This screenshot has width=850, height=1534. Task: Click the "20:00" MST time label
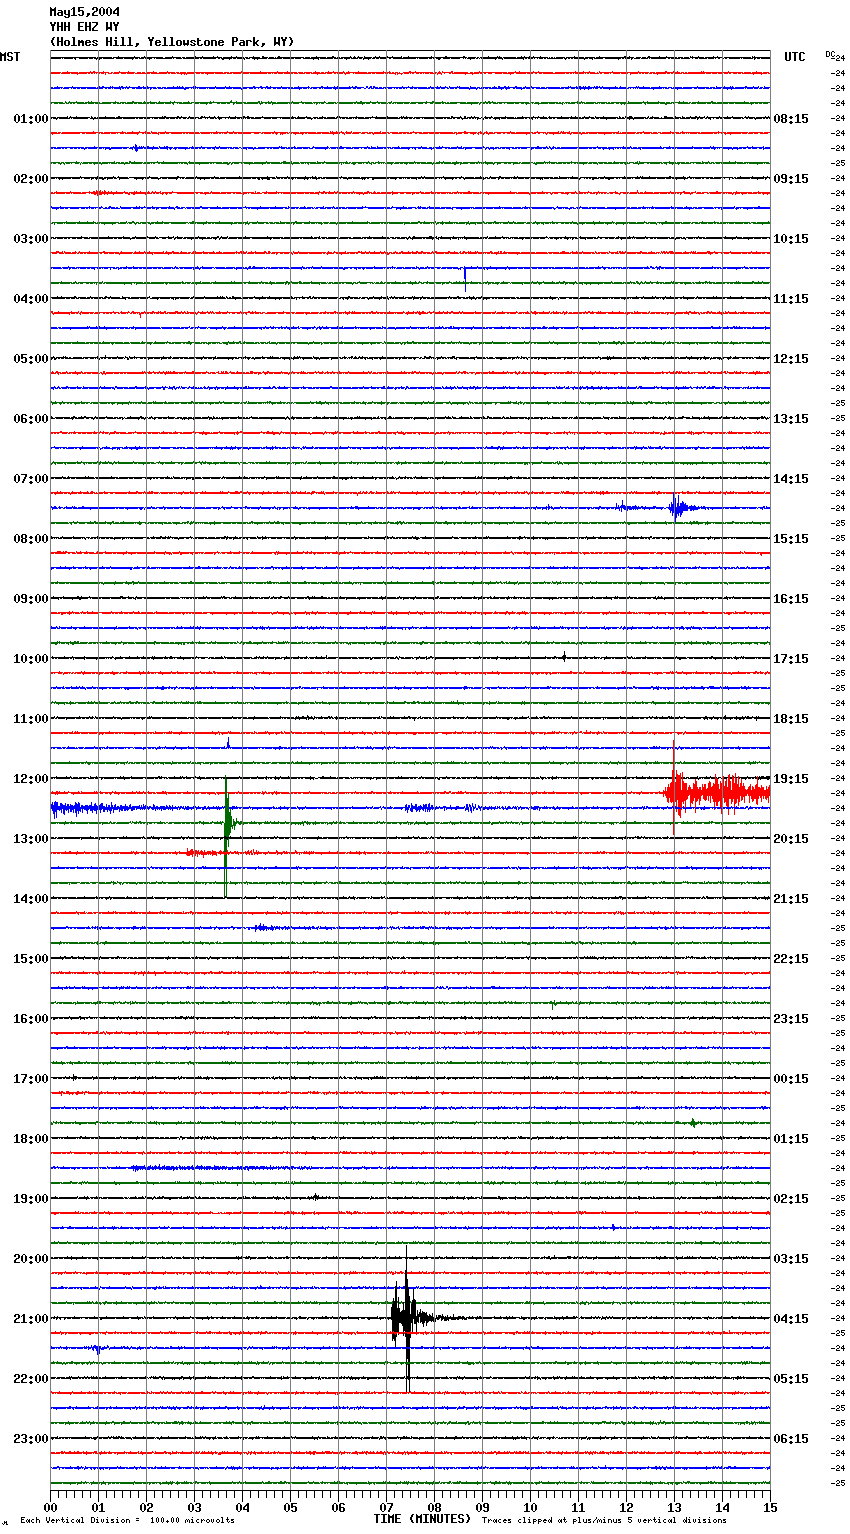pyautogui.click(x=31, y=1259)
